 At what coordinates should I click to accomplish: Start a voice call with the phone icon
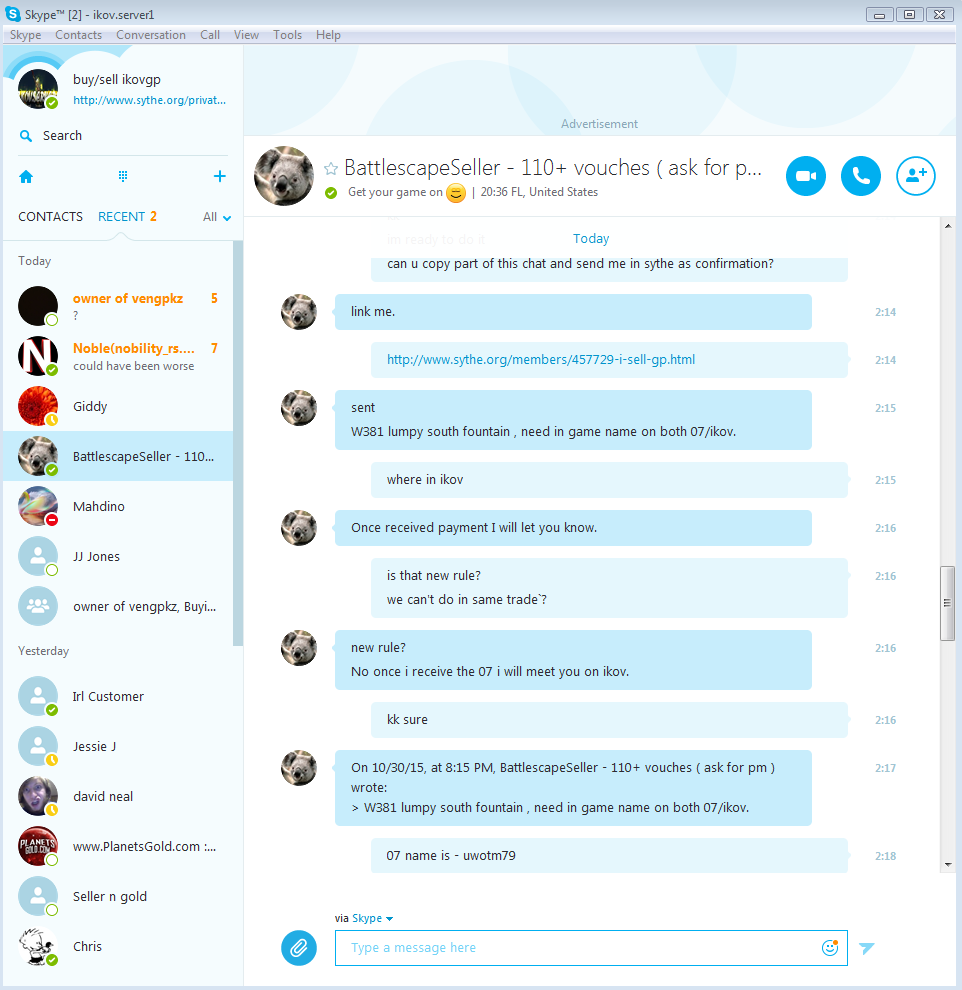coord(860,176)
